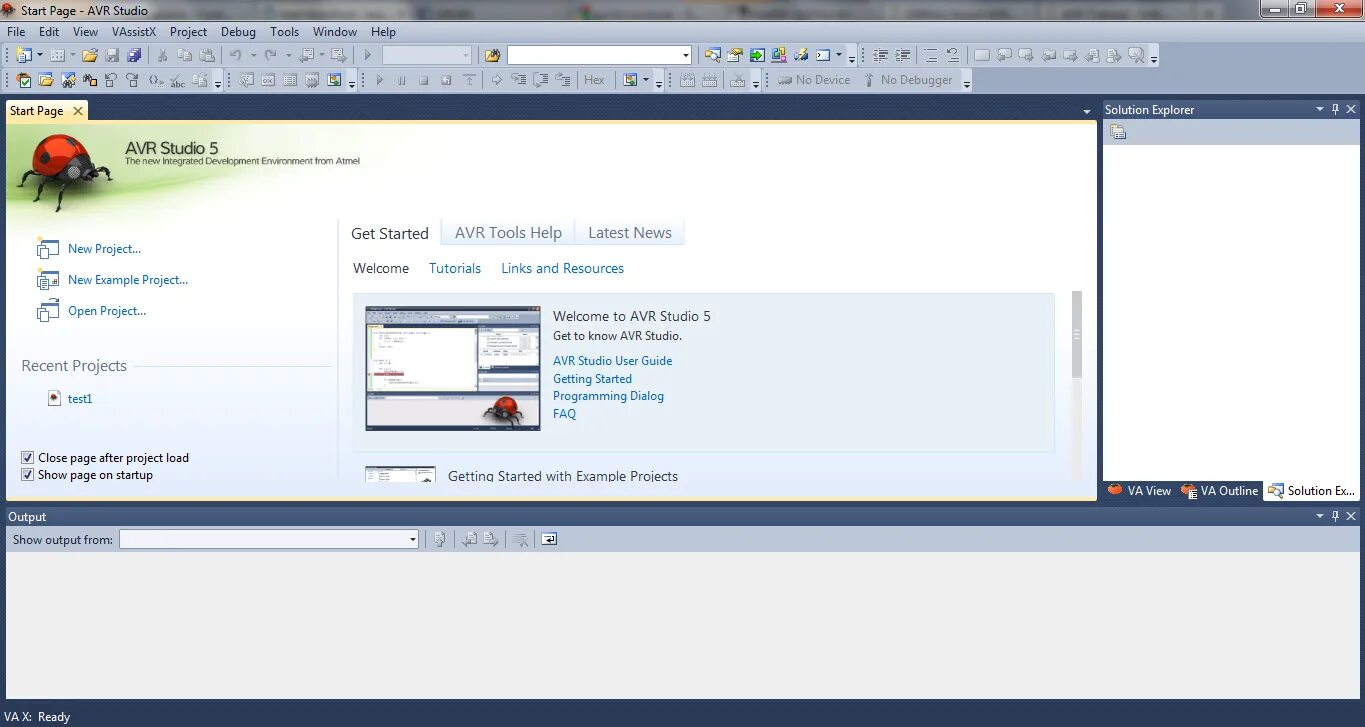The height and width of the screenshot is (727, 1365).
Task: Click the Redo arrow icon
Action: (270, 55)
